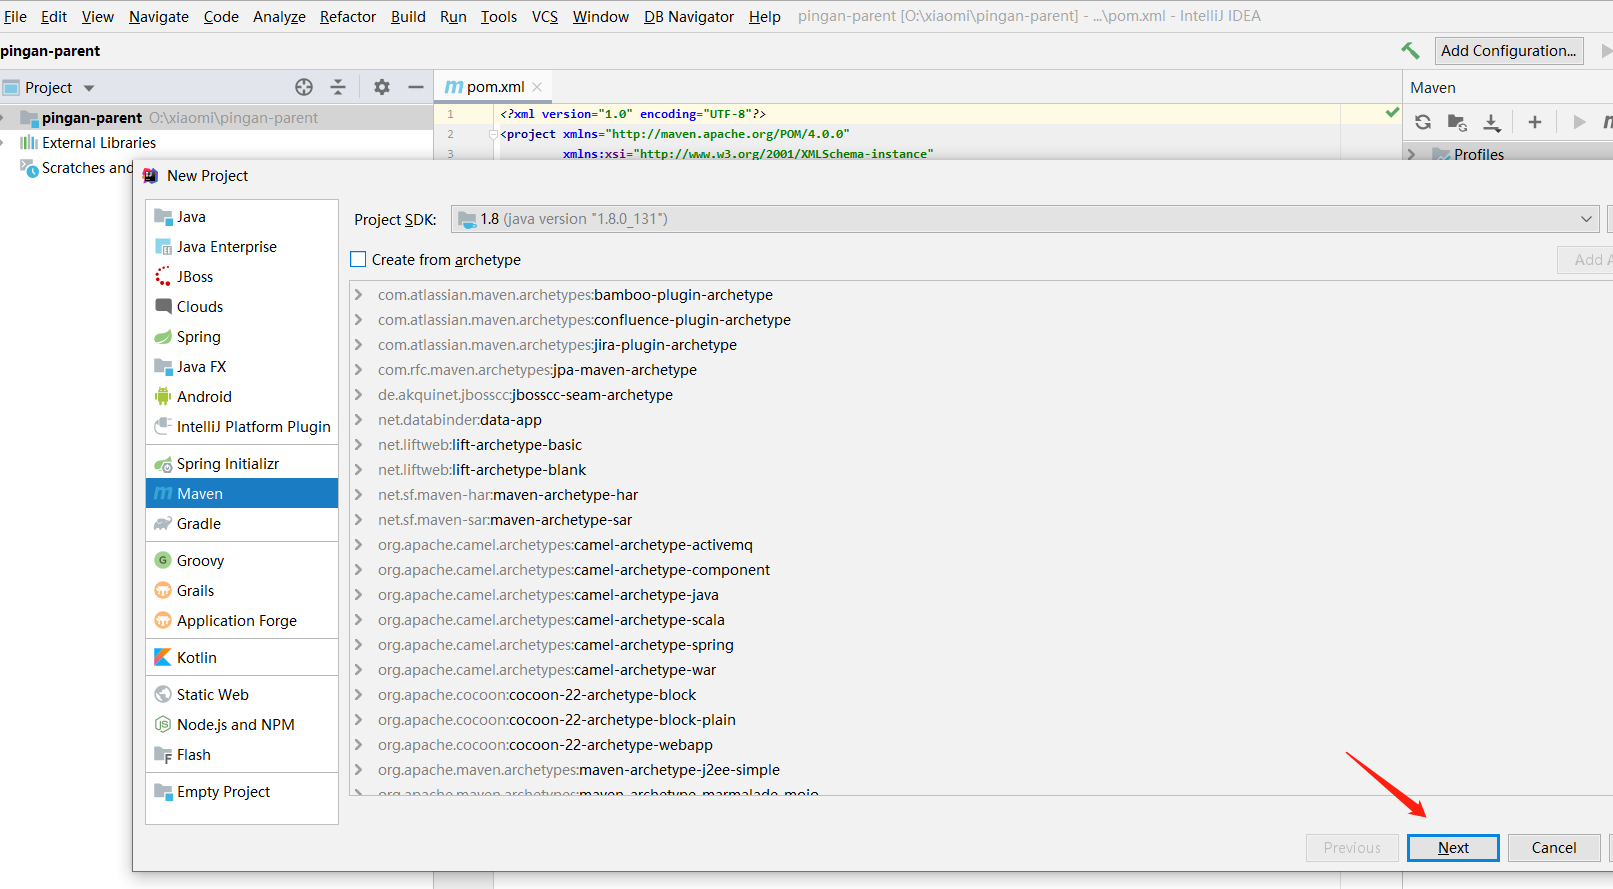Click the locate/scroll-from-source target icon in Project panel

coord(304,87)
